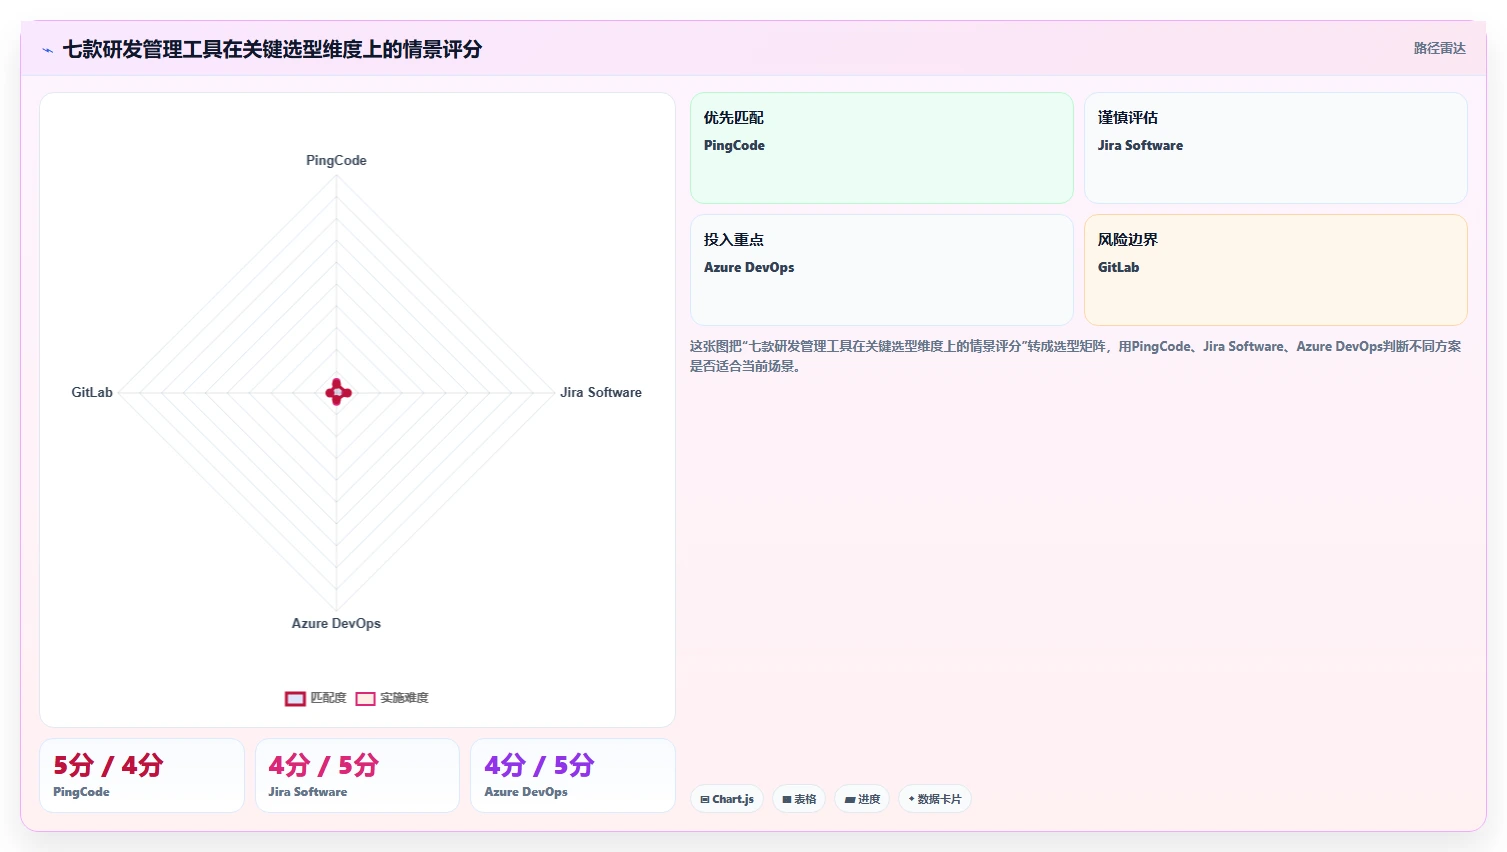Open the 风险边界 GitLab card
This screenshot has height=852, width=1507.
tap(1276, 270)
